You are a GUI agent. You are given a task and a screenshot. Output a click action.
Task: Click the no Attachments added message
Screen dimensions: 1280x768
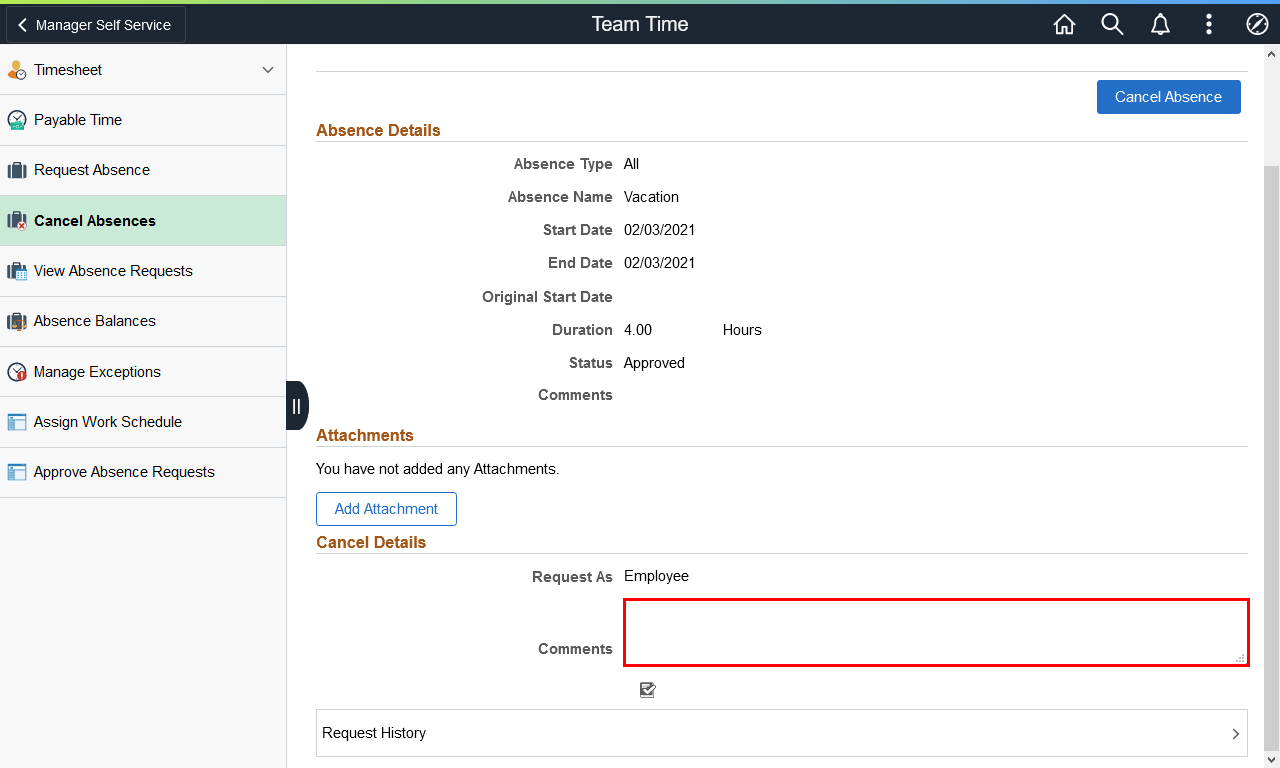[x=437, y=469]
